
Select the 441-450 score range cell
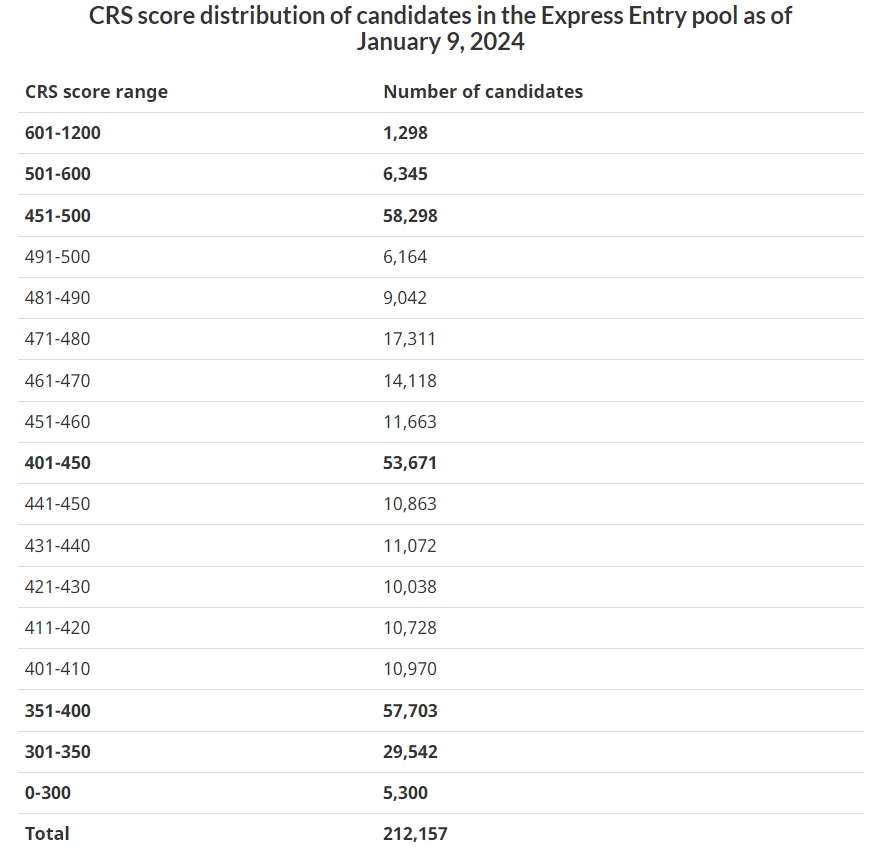57,504
